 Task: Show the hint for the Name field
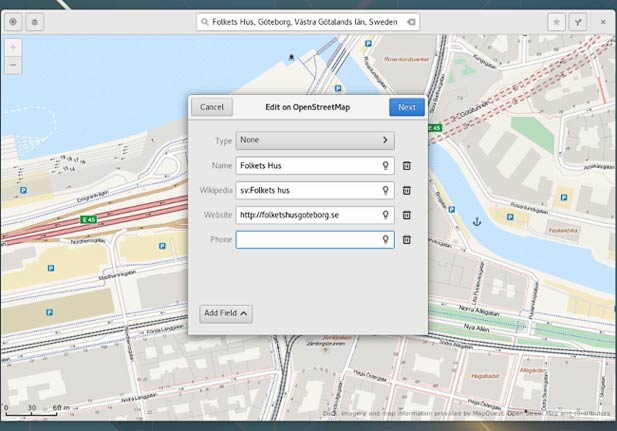click(x=386, y=165)
